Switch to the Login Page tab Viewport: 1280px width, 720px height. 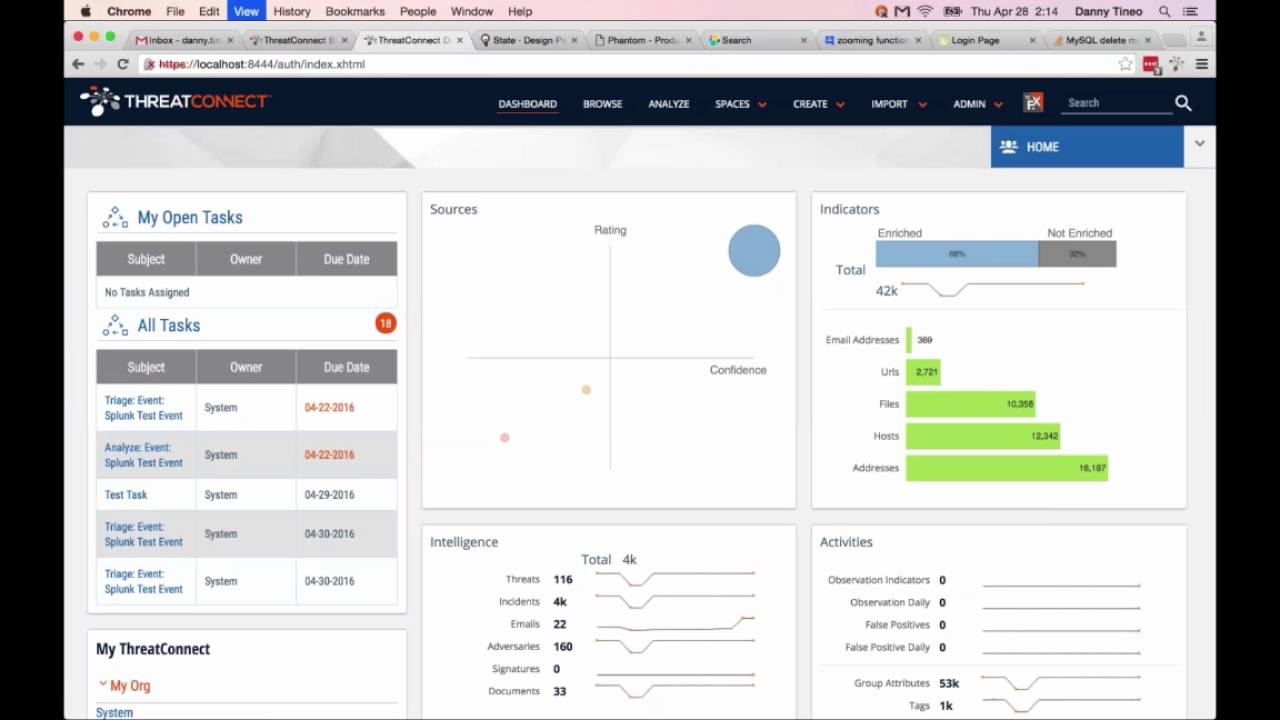(x=985, y=40)
